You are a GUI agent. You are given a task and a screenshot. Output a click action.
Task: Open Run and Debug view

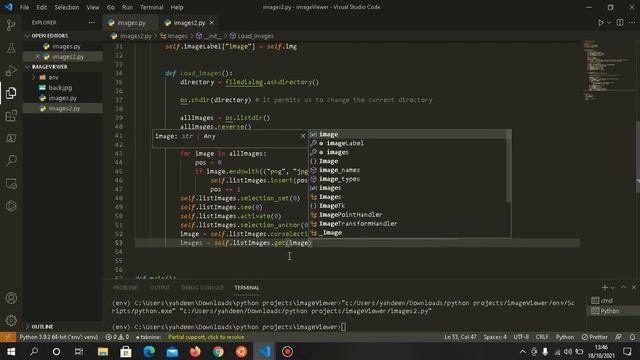[x=11, y=71]
